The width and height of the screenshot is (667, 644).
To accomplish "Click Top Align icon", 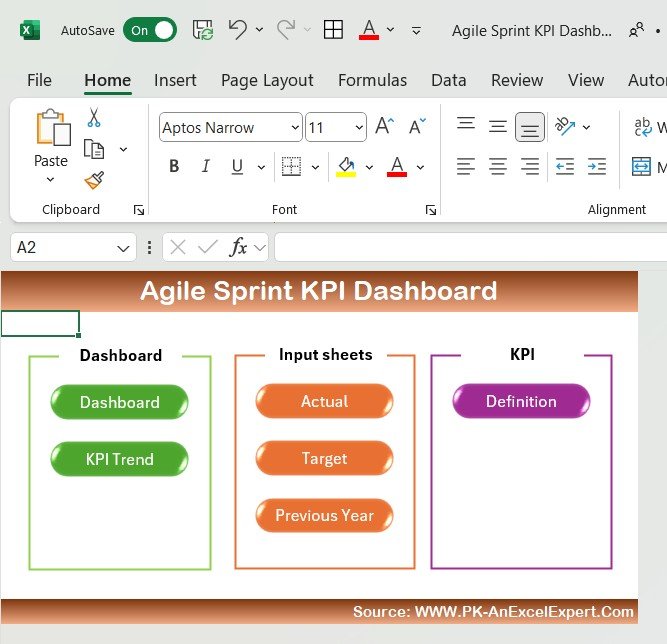I will [466, 123].
